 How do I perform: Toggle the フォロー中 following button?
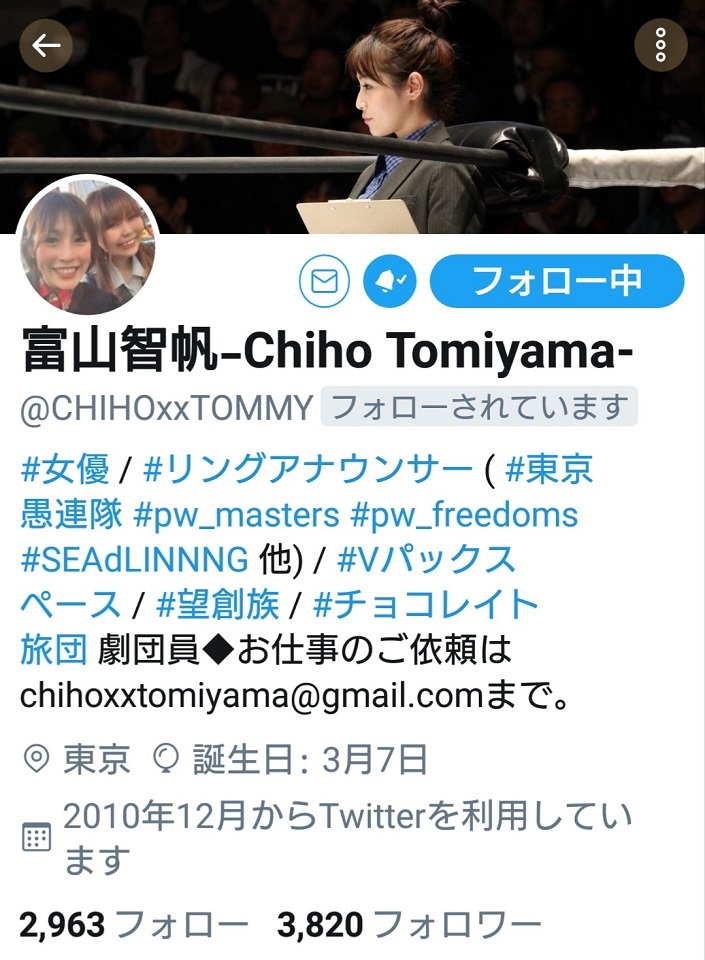[x=557, y=282]
